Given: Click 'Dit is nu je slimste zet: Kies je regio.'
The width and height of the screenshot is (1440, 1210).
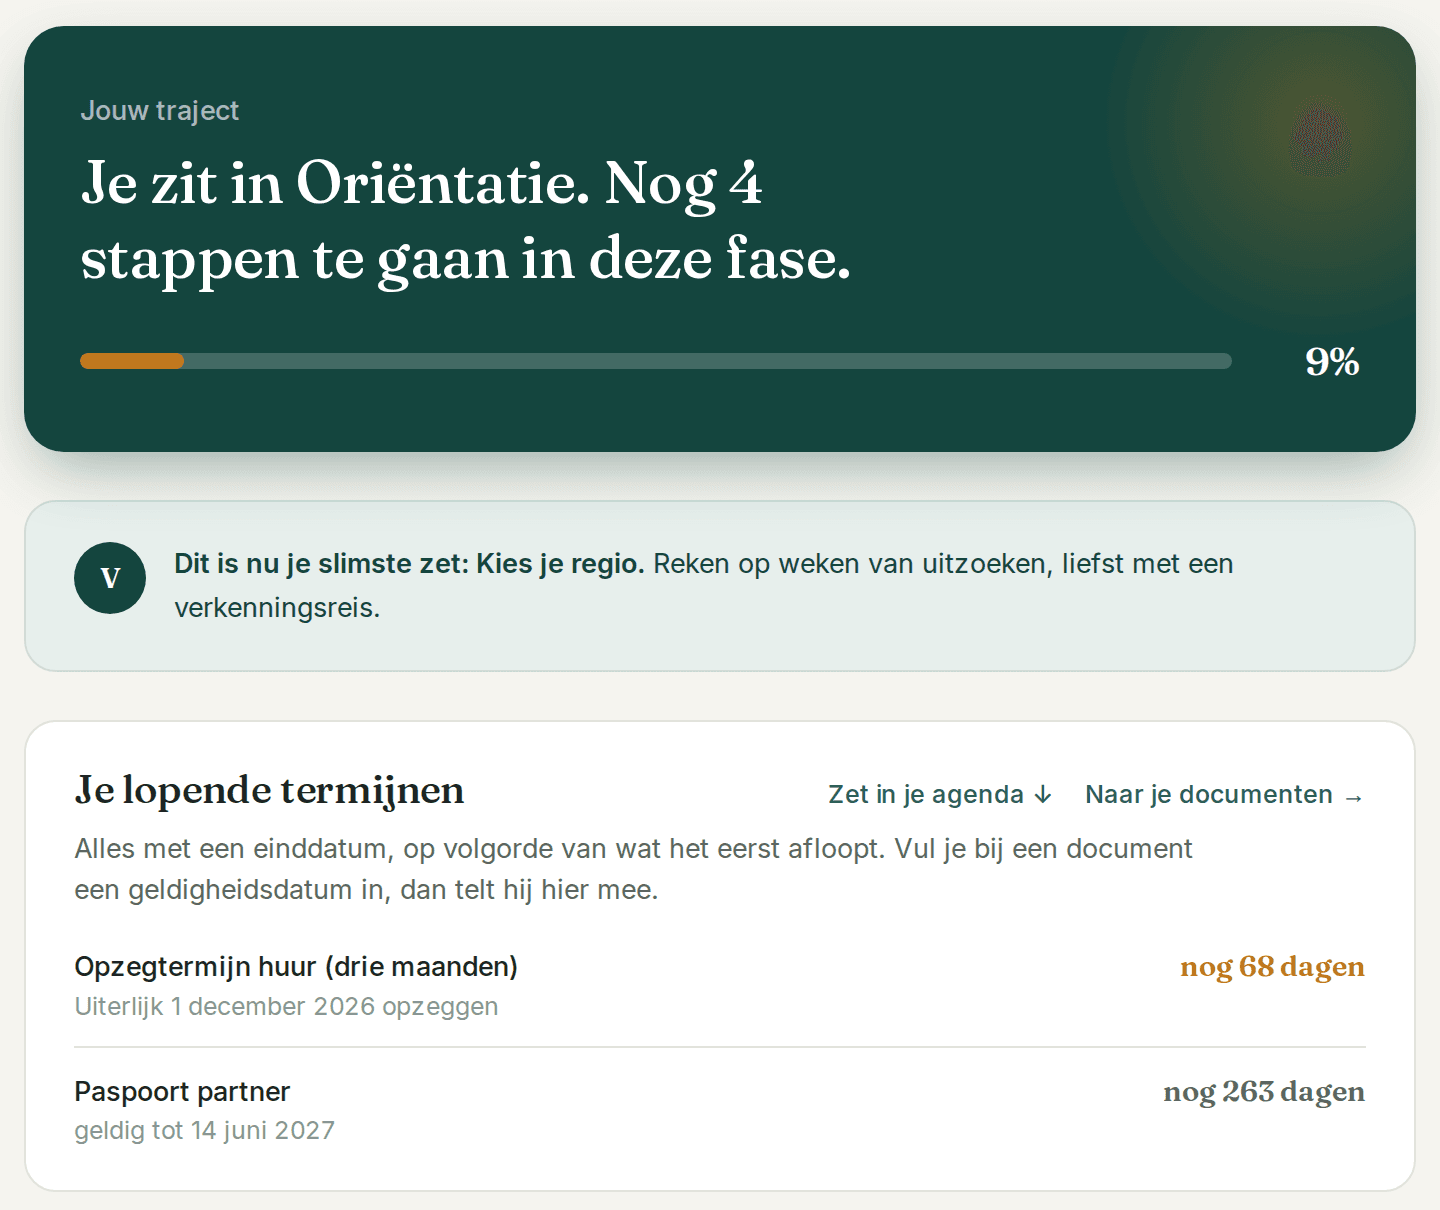Looking at the screenshot, I should click(x=409, y=564).
